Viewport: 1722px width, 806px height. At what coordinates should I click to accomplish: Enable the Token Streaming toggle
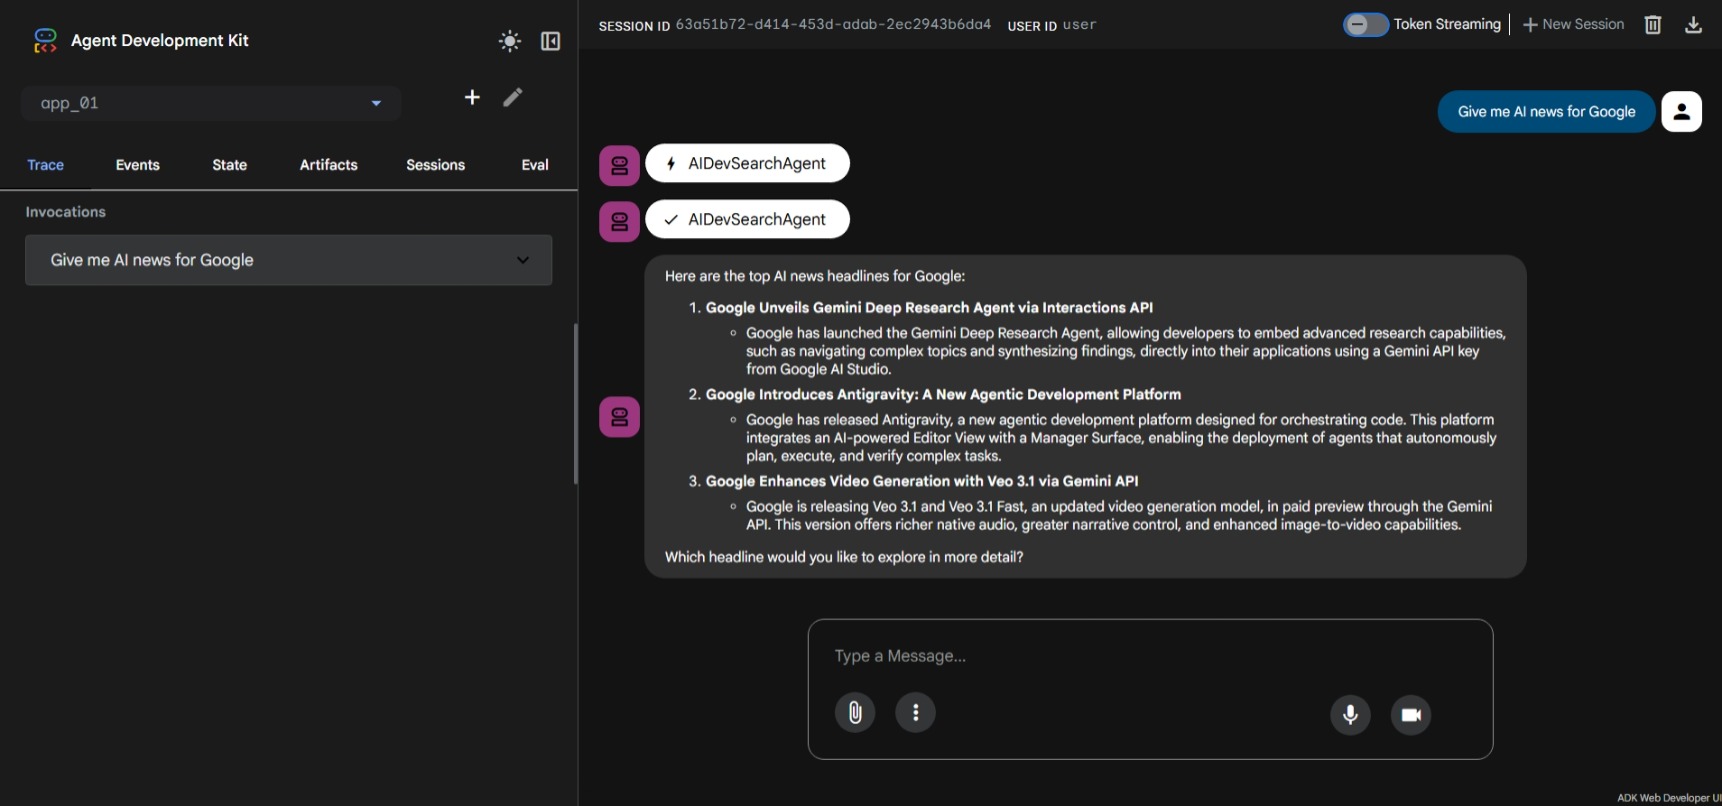(1365, 25)
